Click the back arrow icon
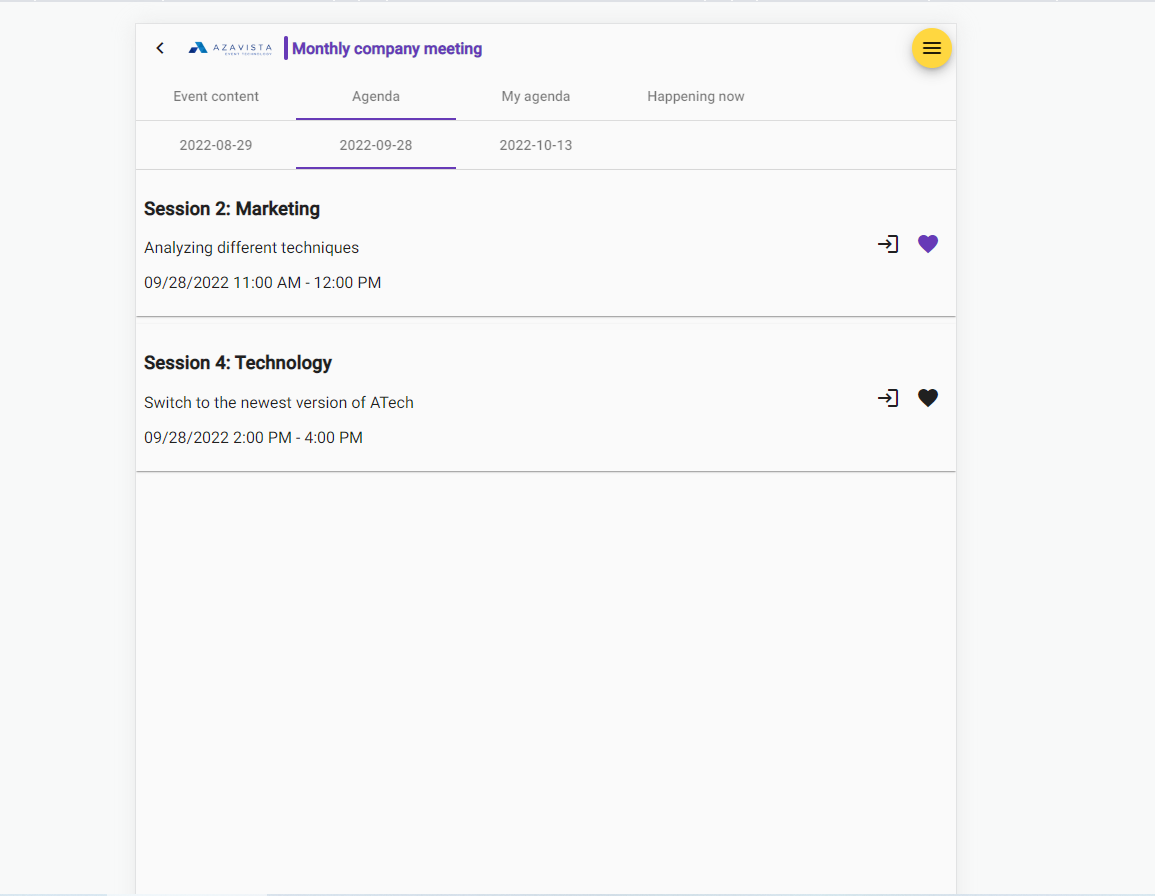The image size is (1155, 896). coord(160,49)
